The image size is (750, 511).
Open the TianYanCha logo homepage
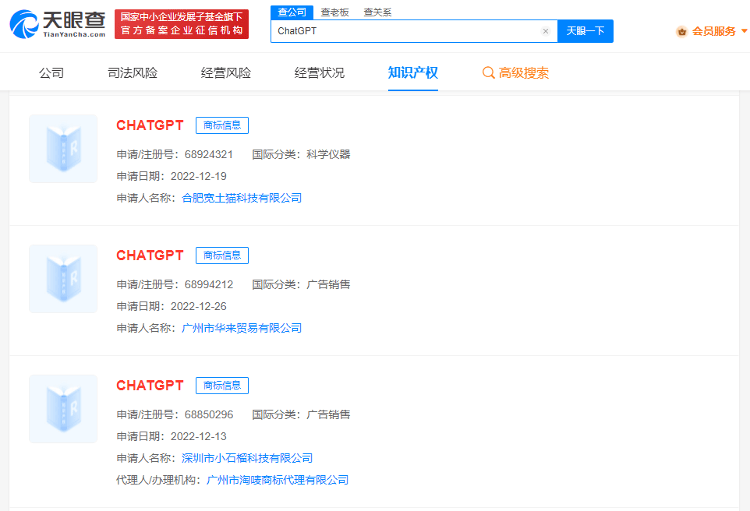coord(57,24)
